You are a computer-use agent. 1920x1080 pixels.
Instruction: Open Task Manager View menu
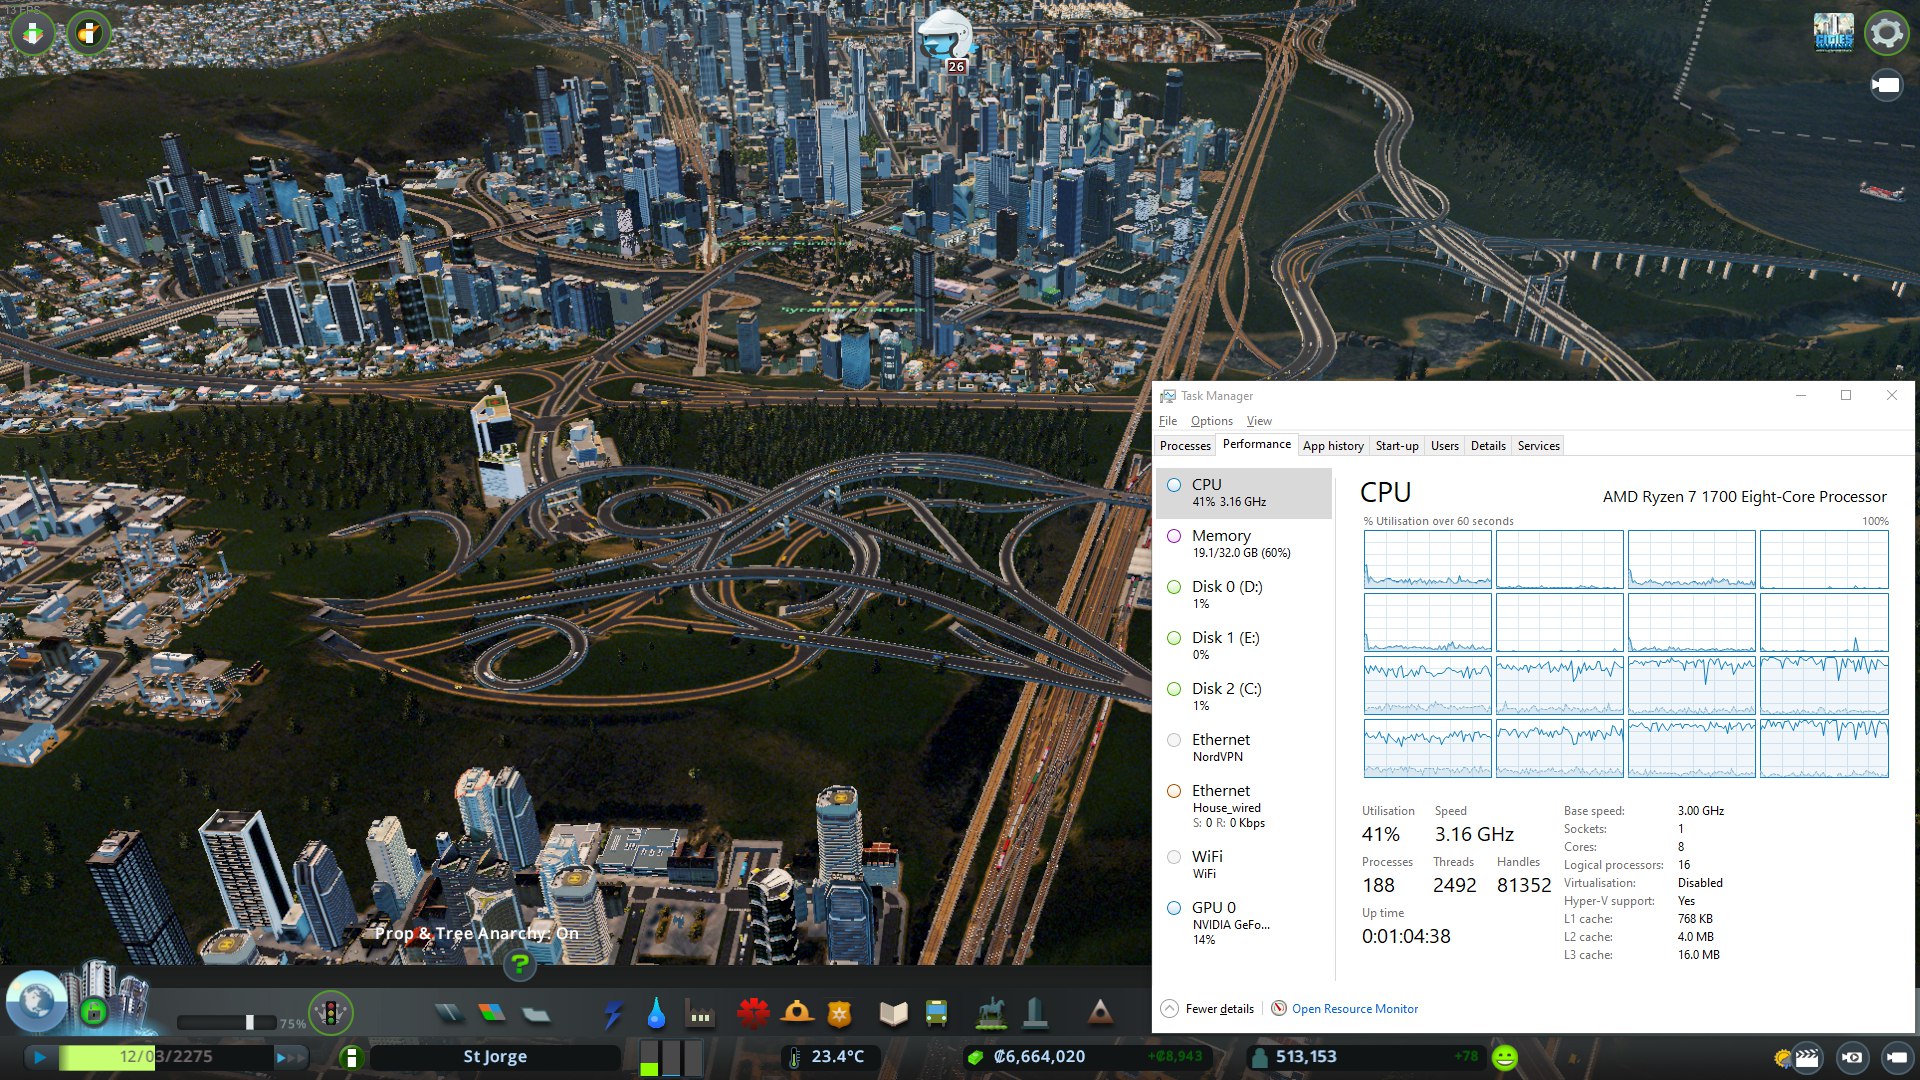click(x=1259, y=421)
